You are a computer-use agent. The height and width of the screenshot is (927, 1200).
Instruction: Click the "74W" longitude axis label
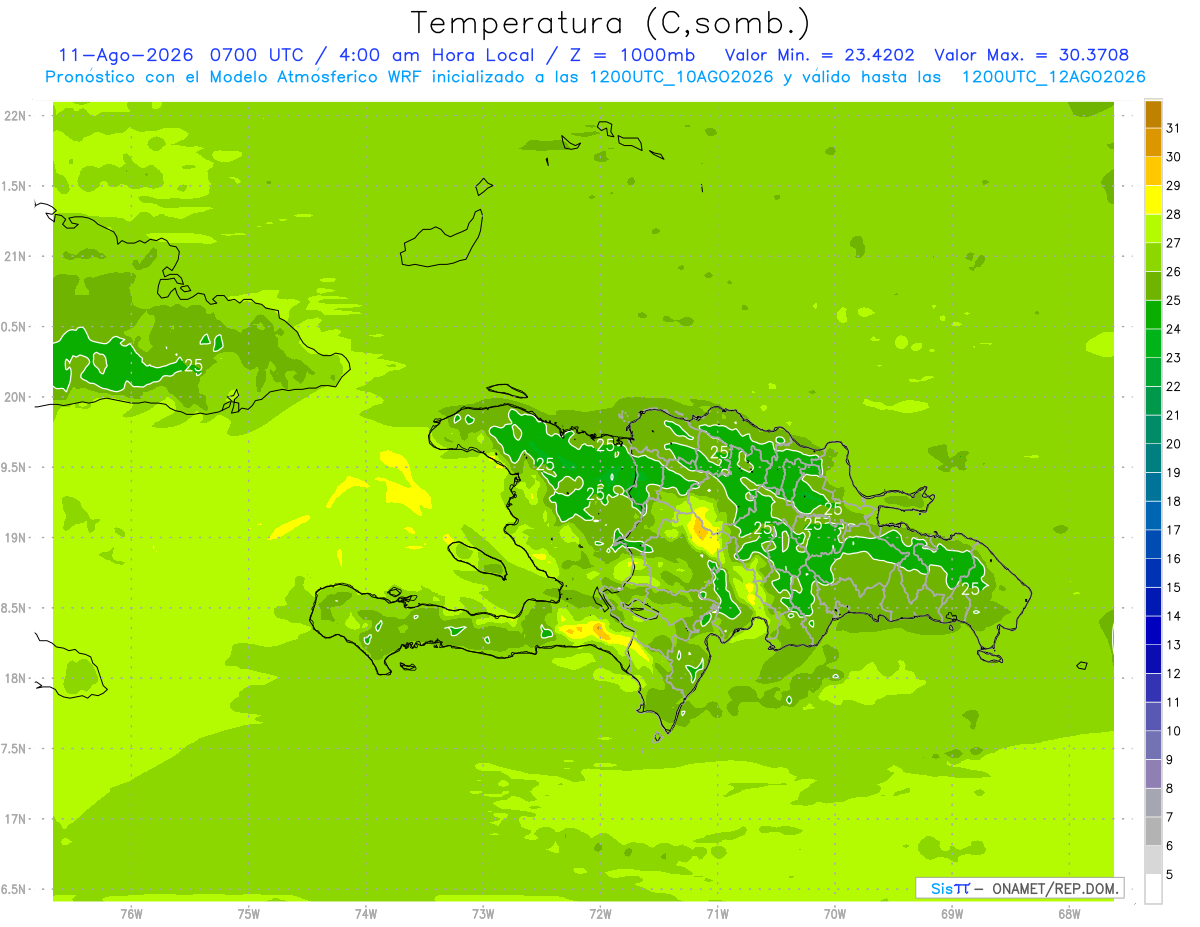tap(366, 914)
